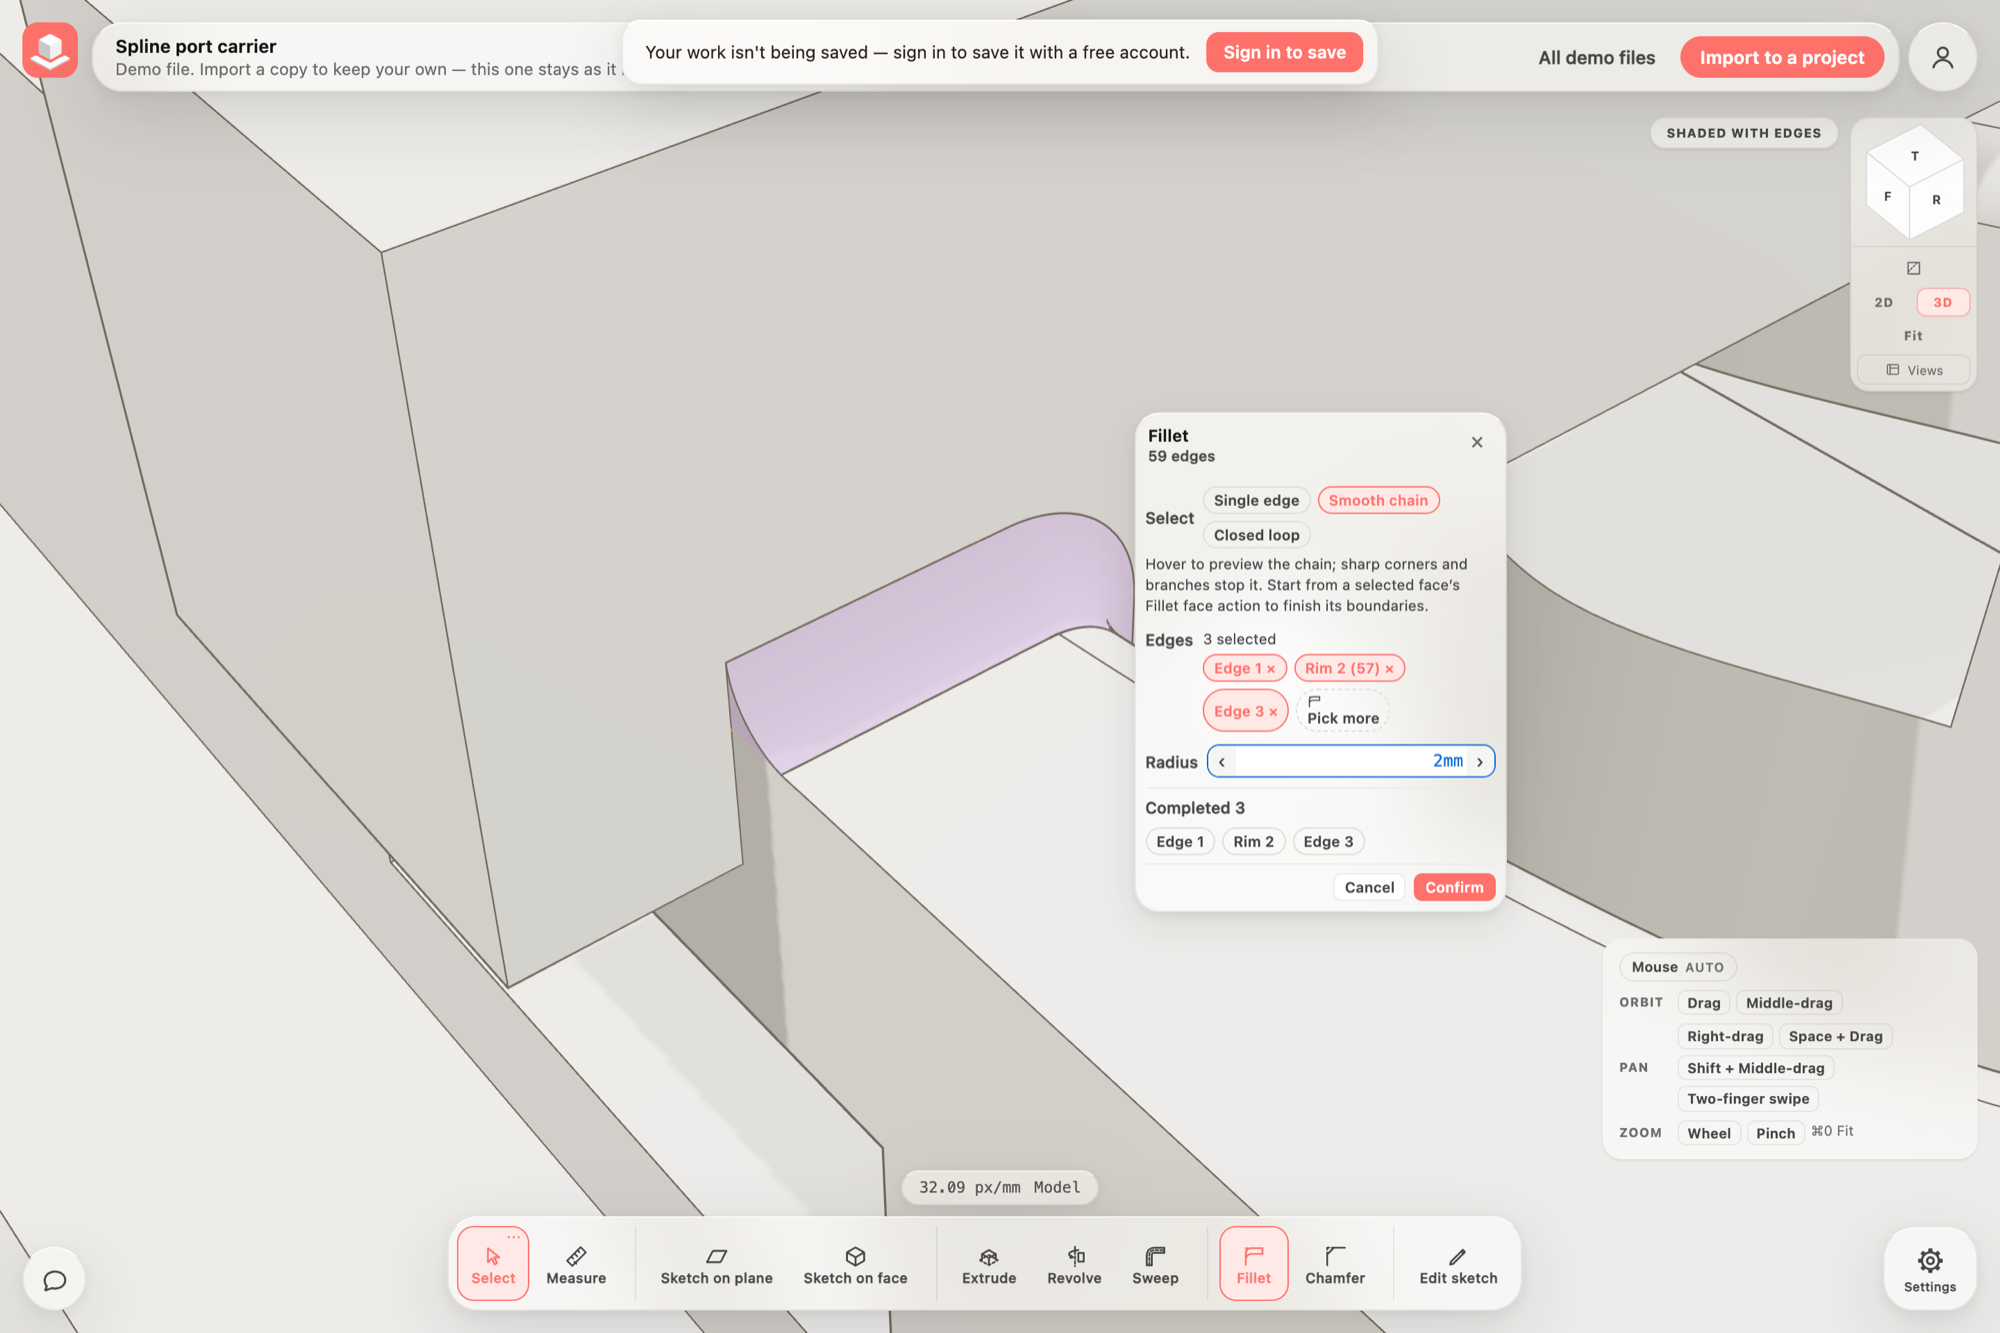Choose the Measure tool
The image size is (2000, 1333).
pos(576,1263)
